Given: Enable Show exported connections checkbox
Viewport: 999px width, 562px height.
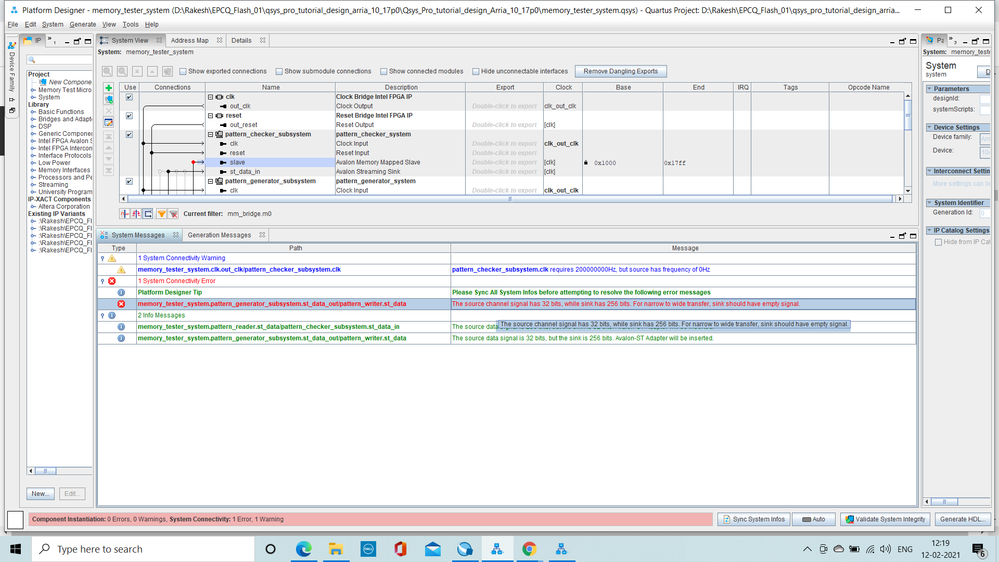Looking at the screenshot, I should point(183,71).
